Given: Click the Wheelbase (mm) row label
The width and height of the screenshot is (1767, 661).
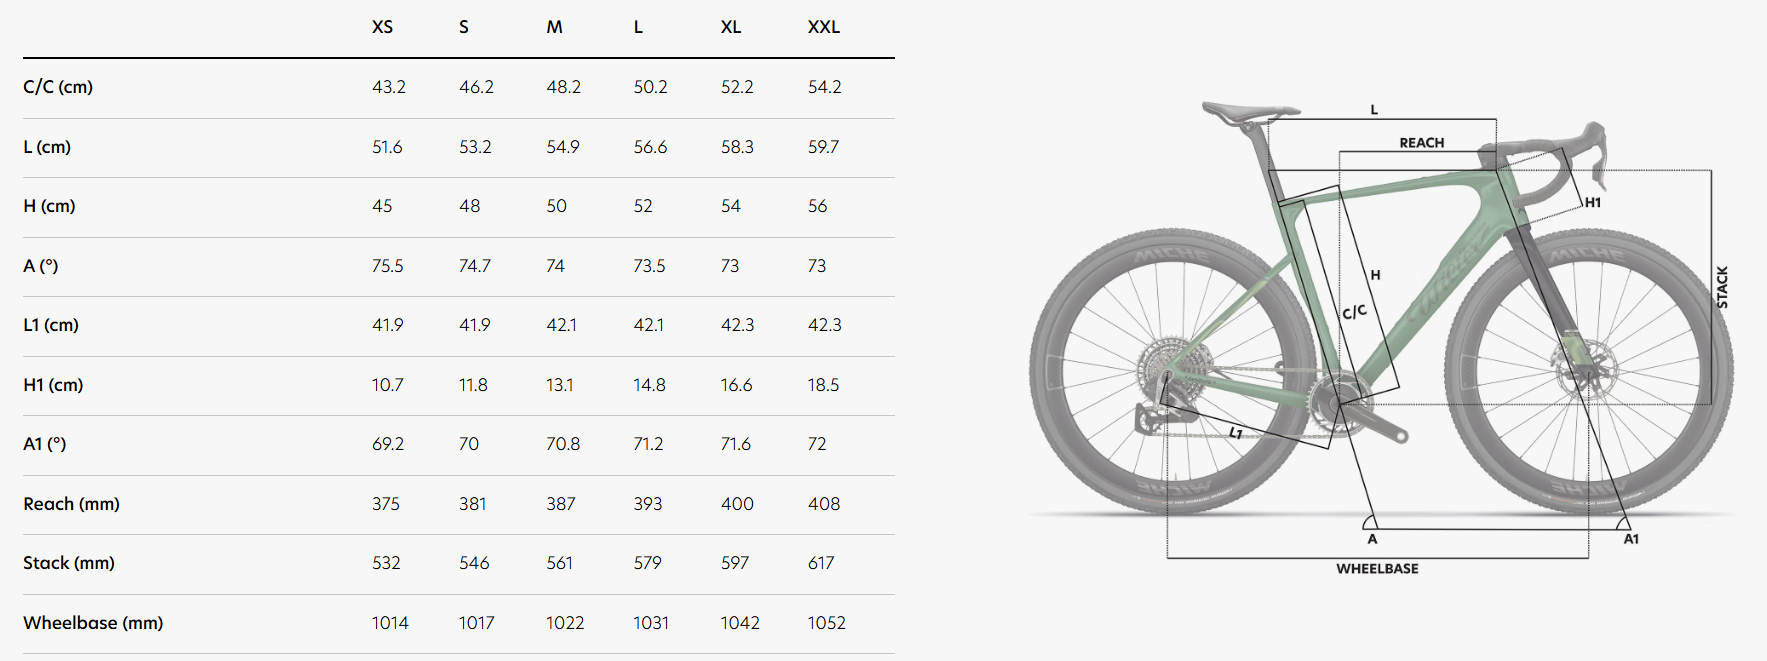Looking at the screenshot, I should (93, 623).
